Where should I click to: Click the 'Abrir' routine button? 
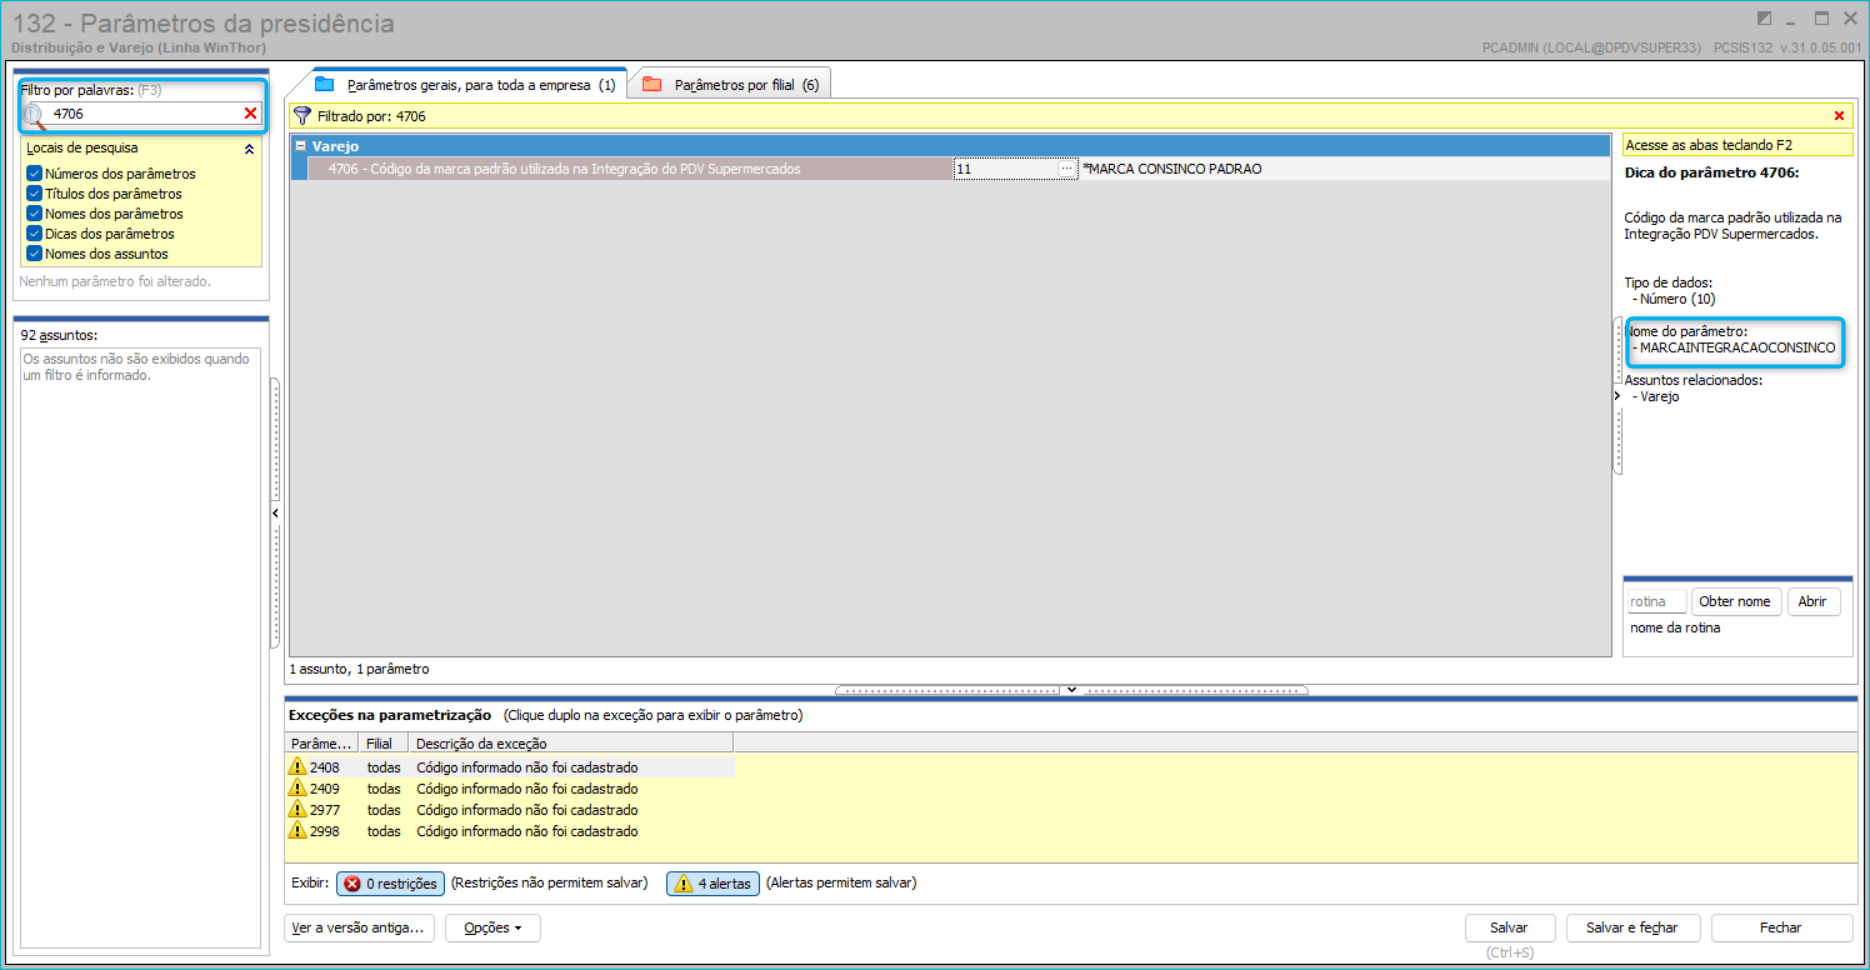(1812, 602)
